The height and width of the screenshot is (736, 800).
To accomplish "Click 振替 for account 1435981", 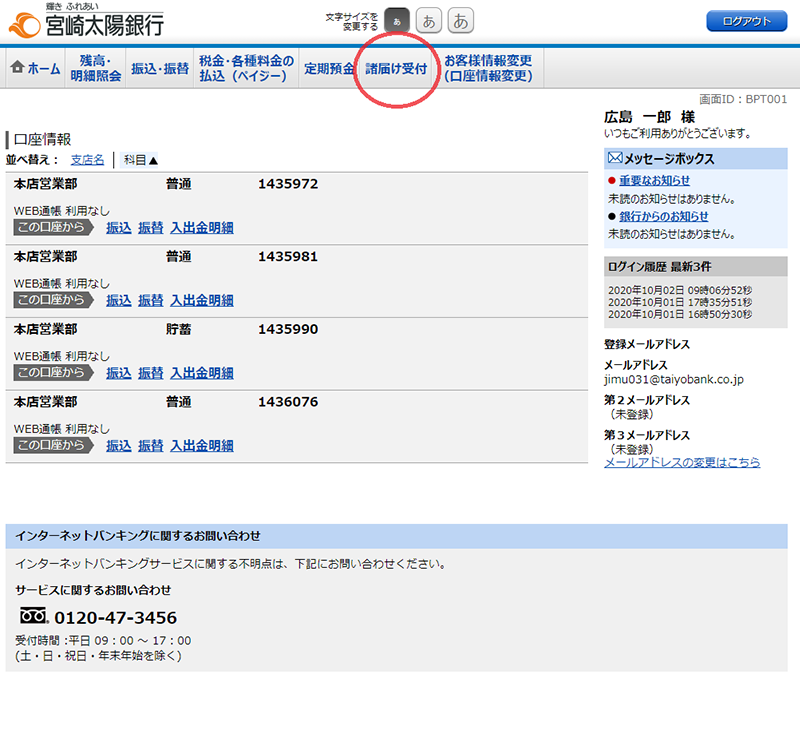I will click(x=150, y=300).
